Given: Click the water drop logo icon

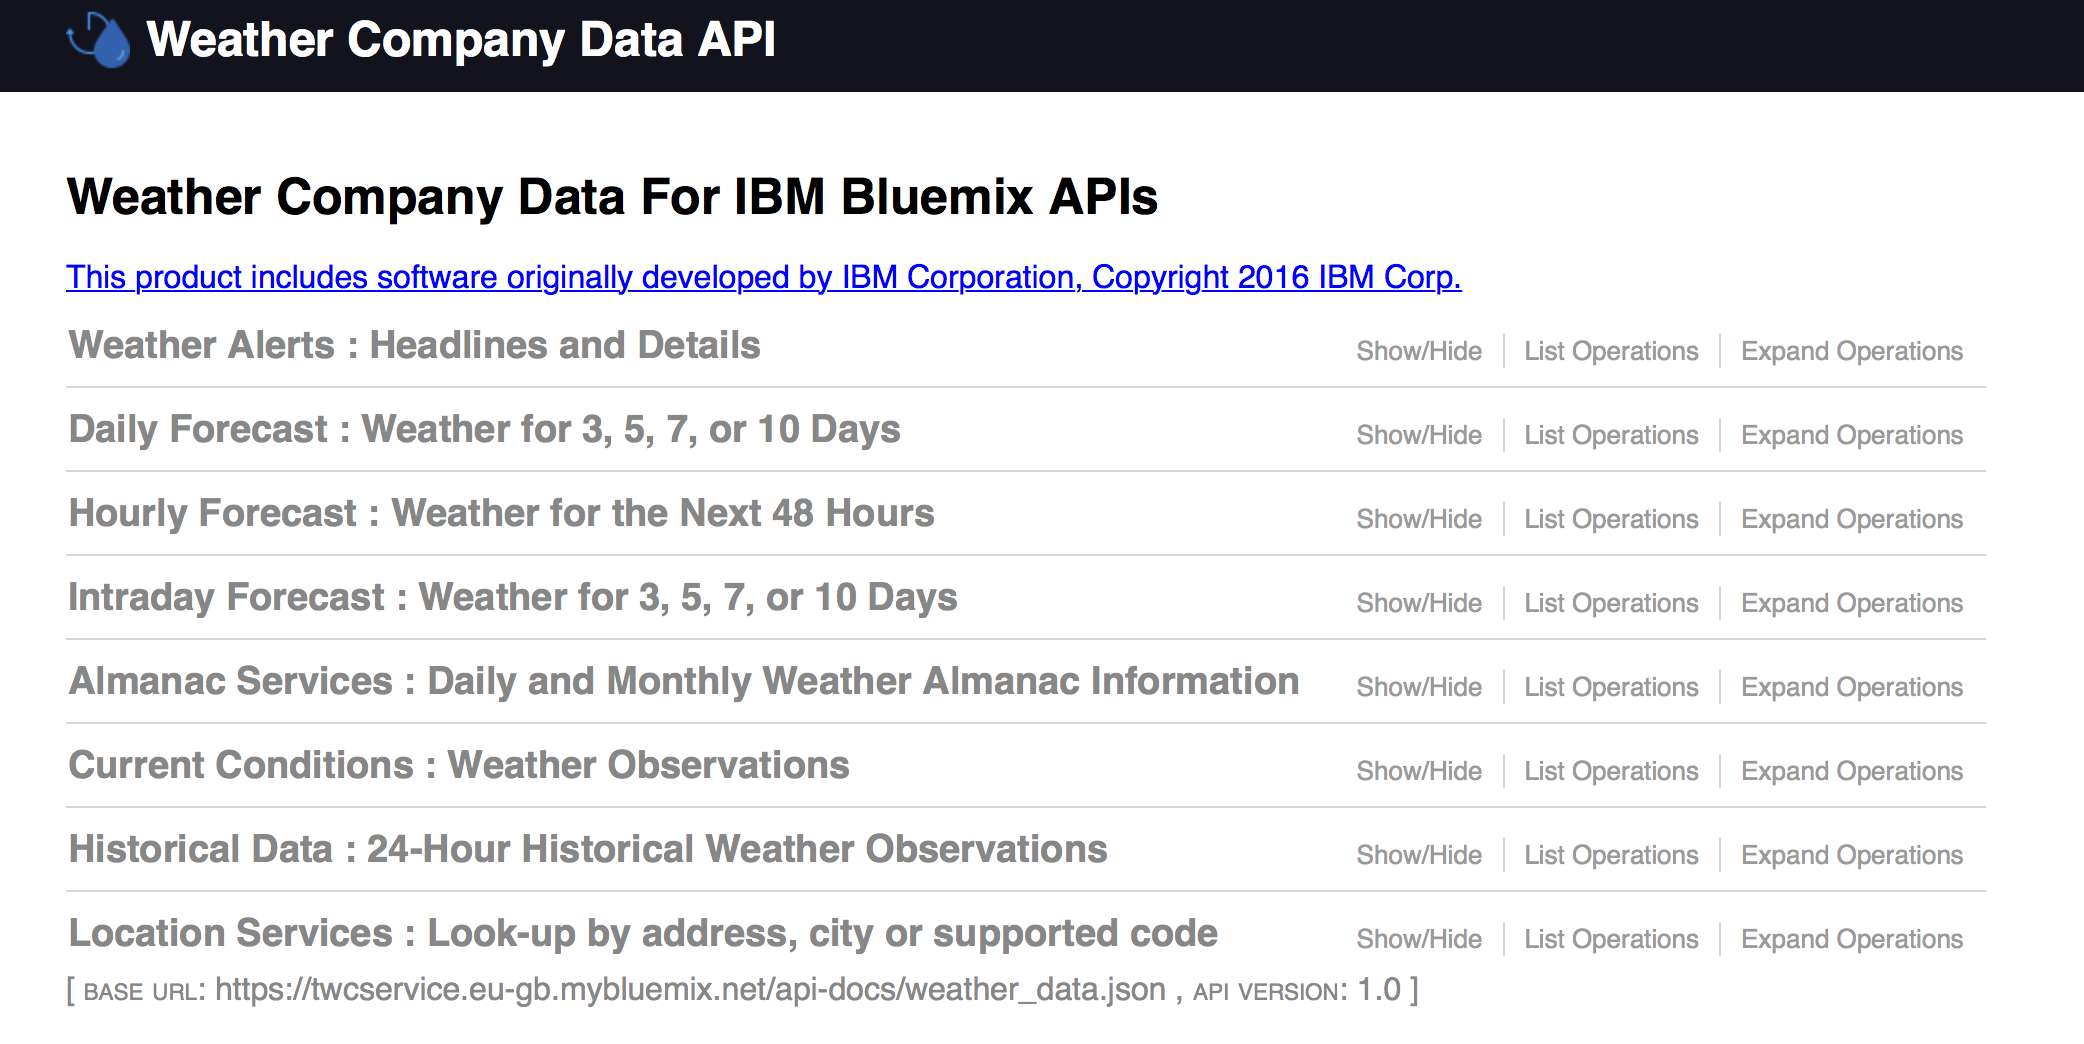Looking at the screenshot, I should (x=98, y=40).
